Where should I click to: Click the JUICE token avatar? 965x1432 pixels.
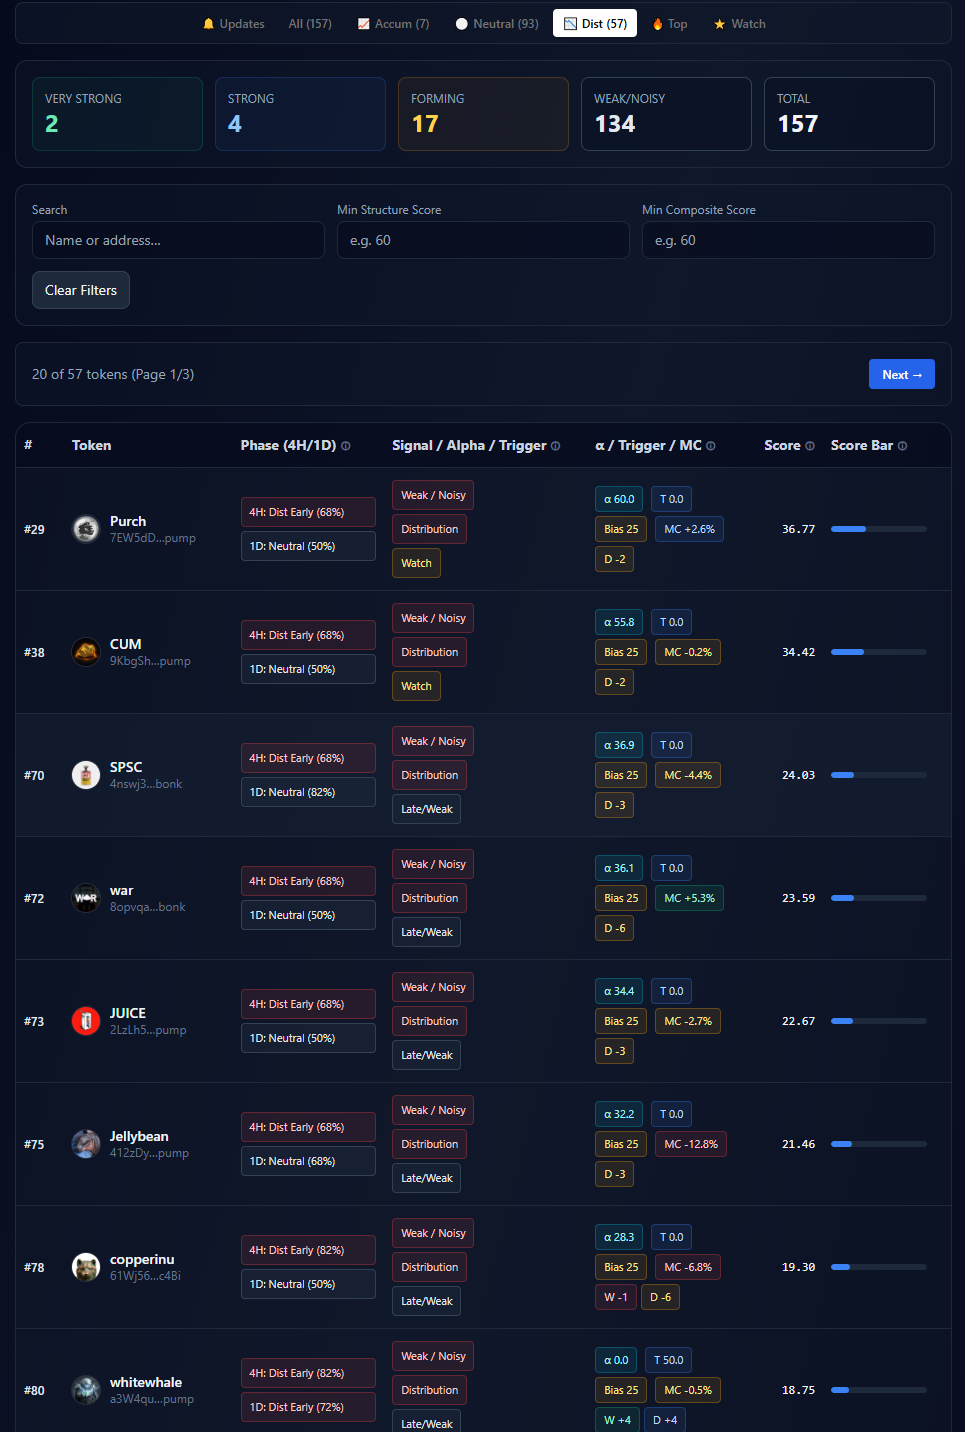86,1021
